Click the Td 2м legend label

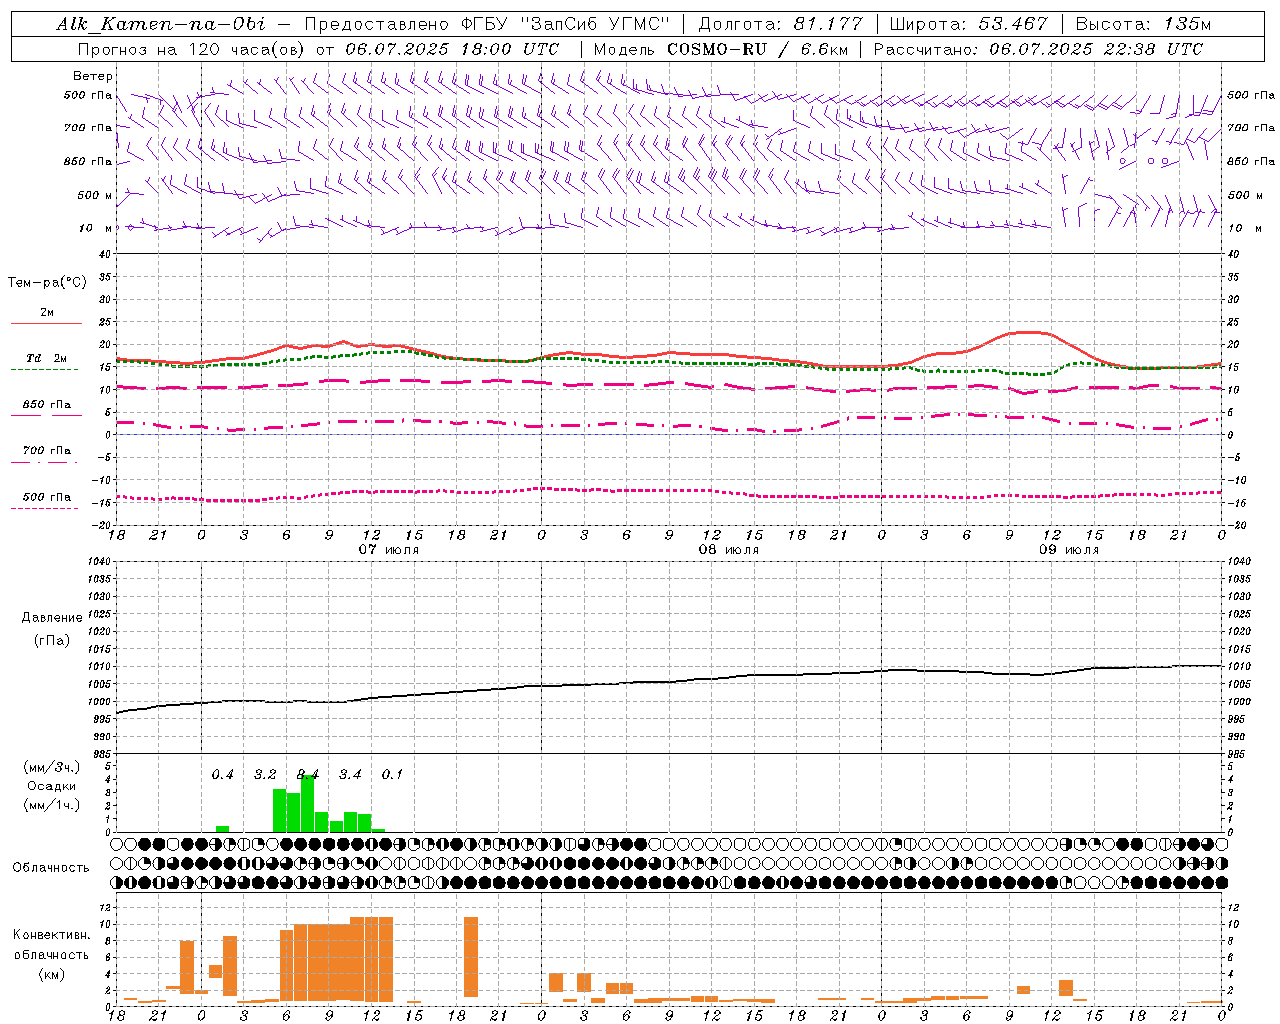point(47,358)
